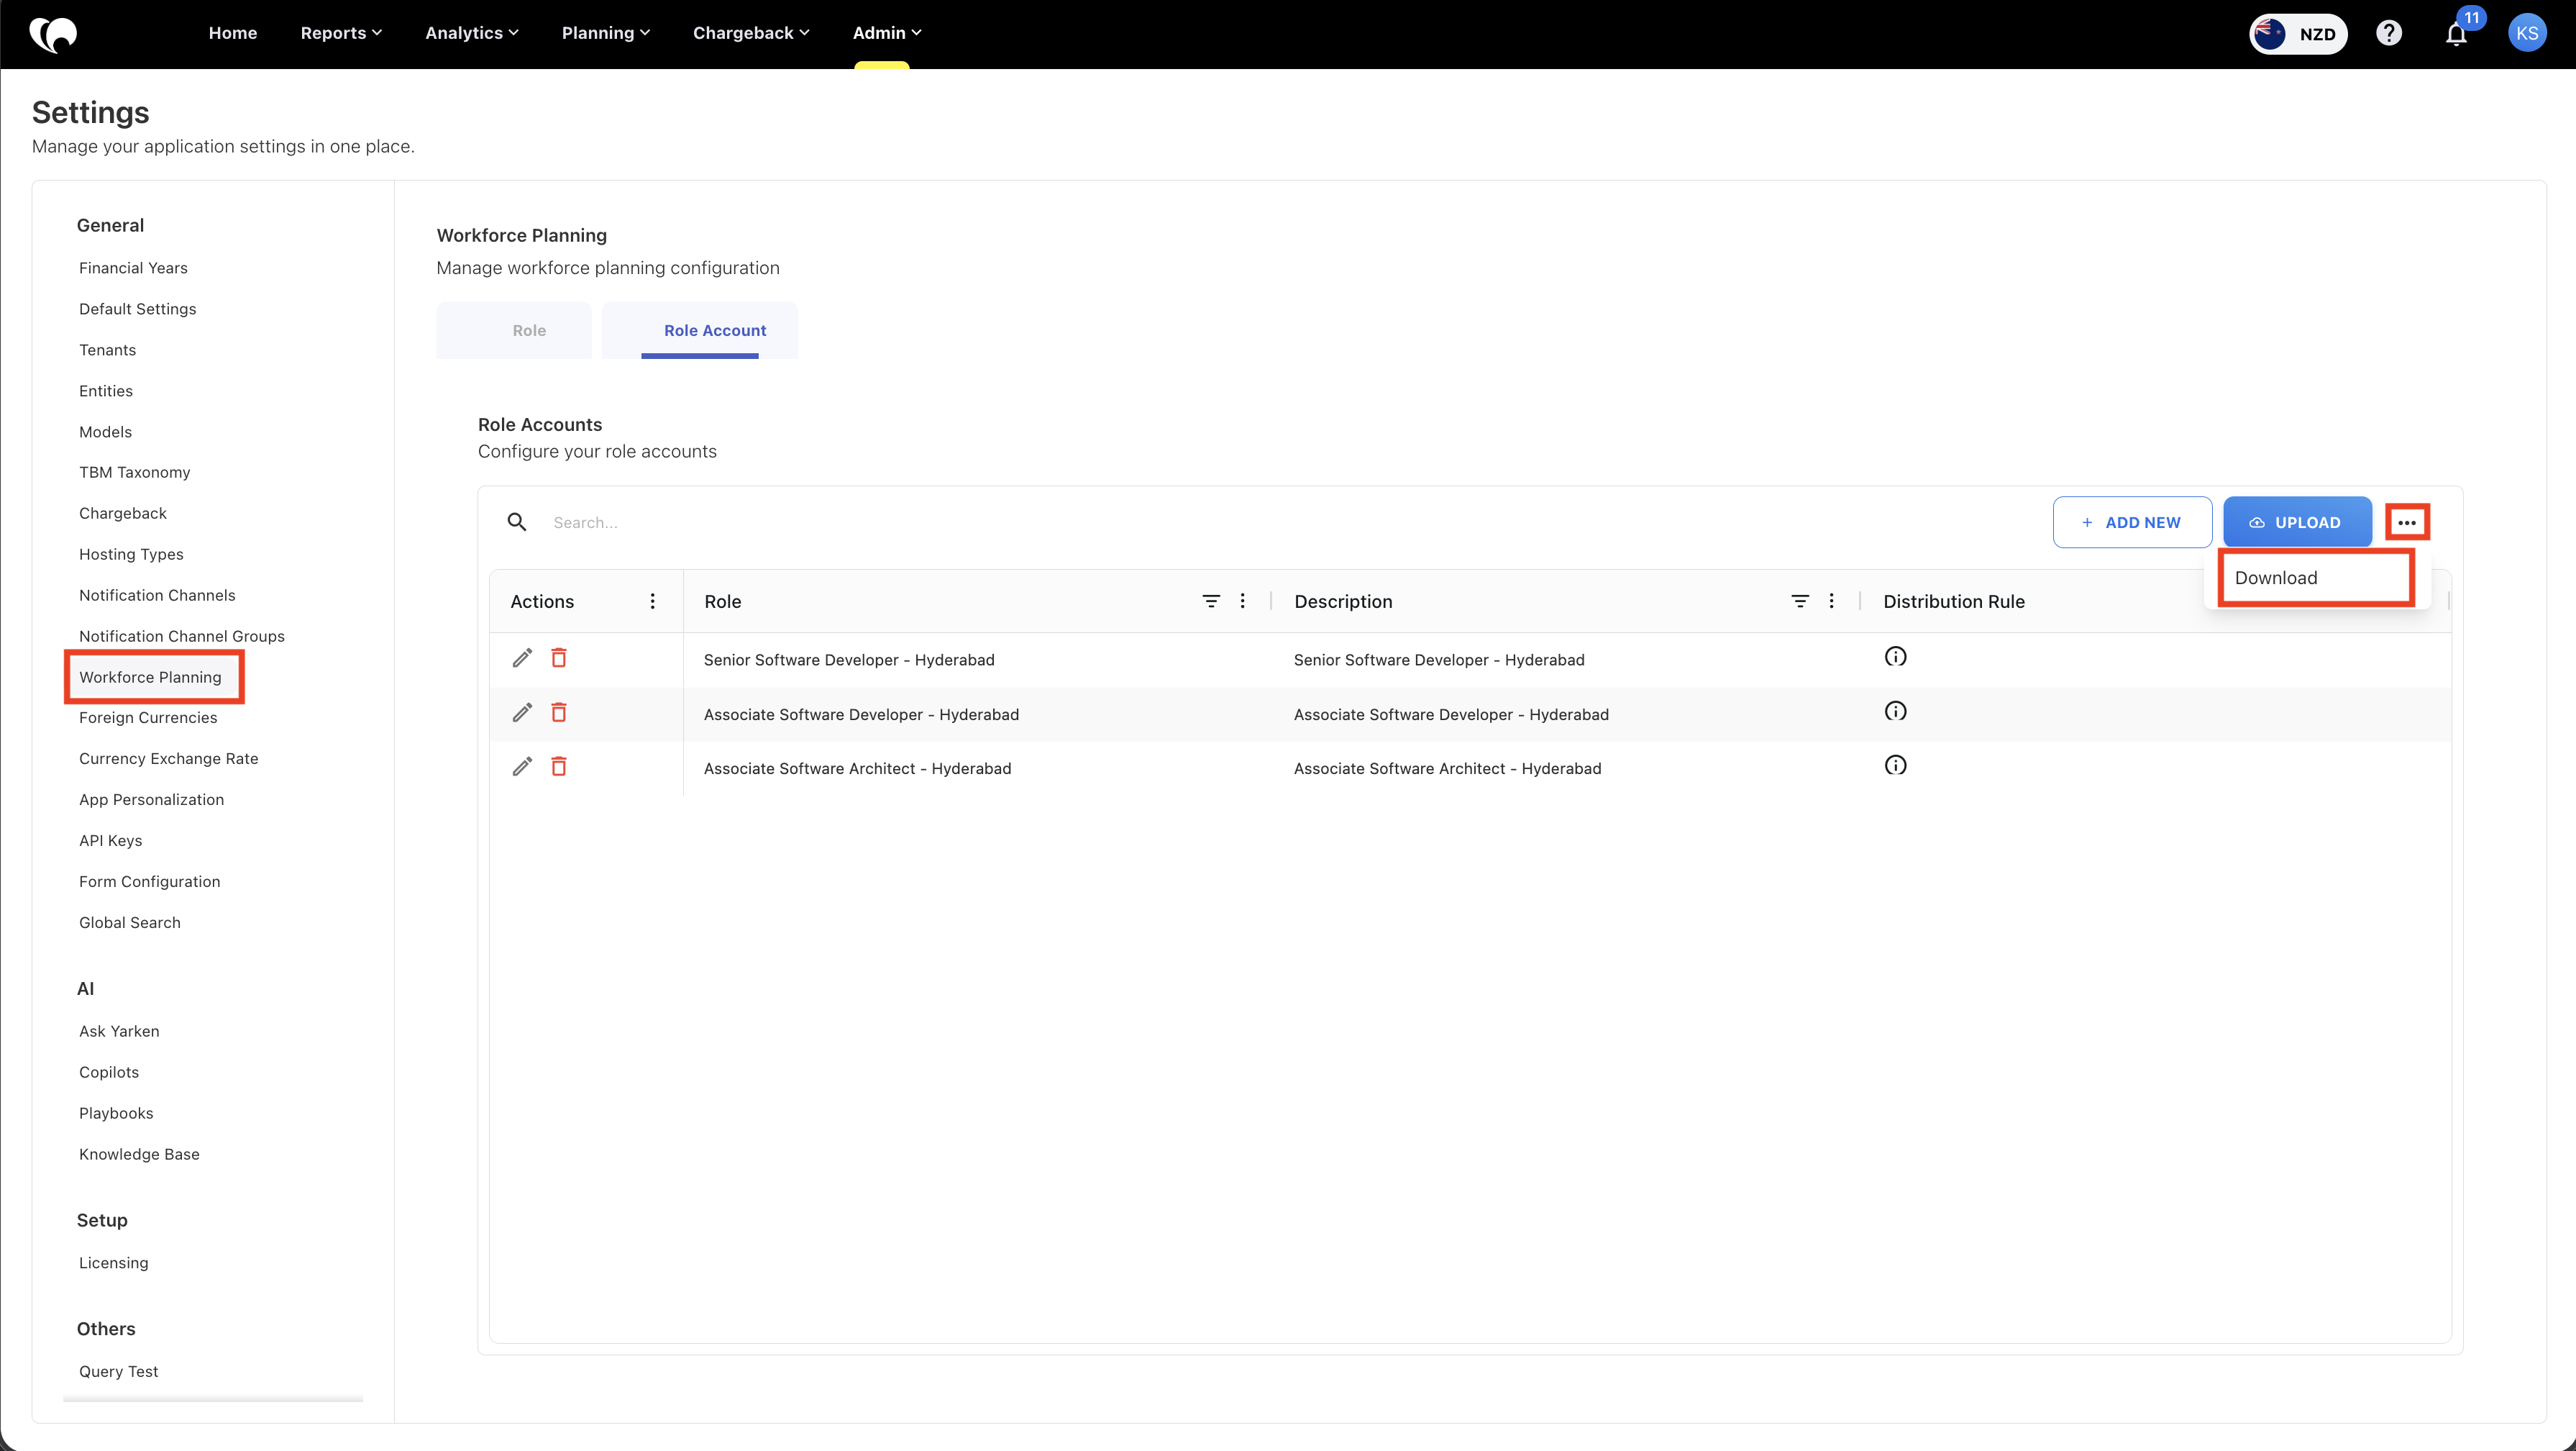Open Description column kebab menu

pyautogui.click(x=1832, y=601)
